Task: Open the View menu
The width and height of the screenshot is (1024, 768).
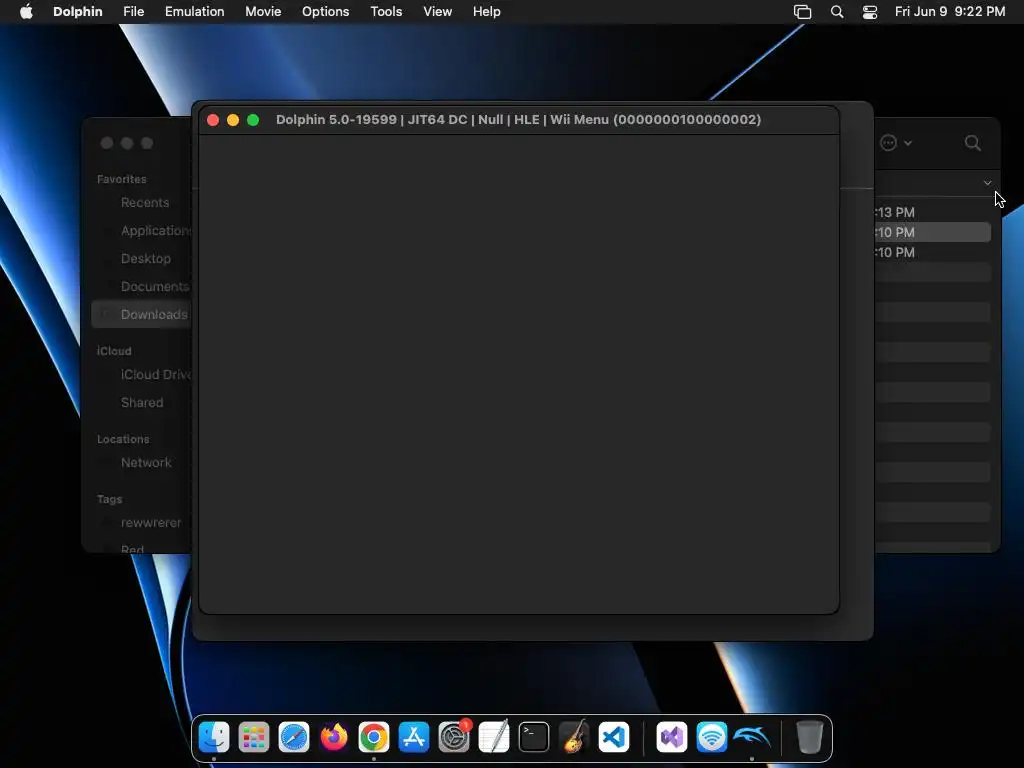Action: click(x=437, y=12)
